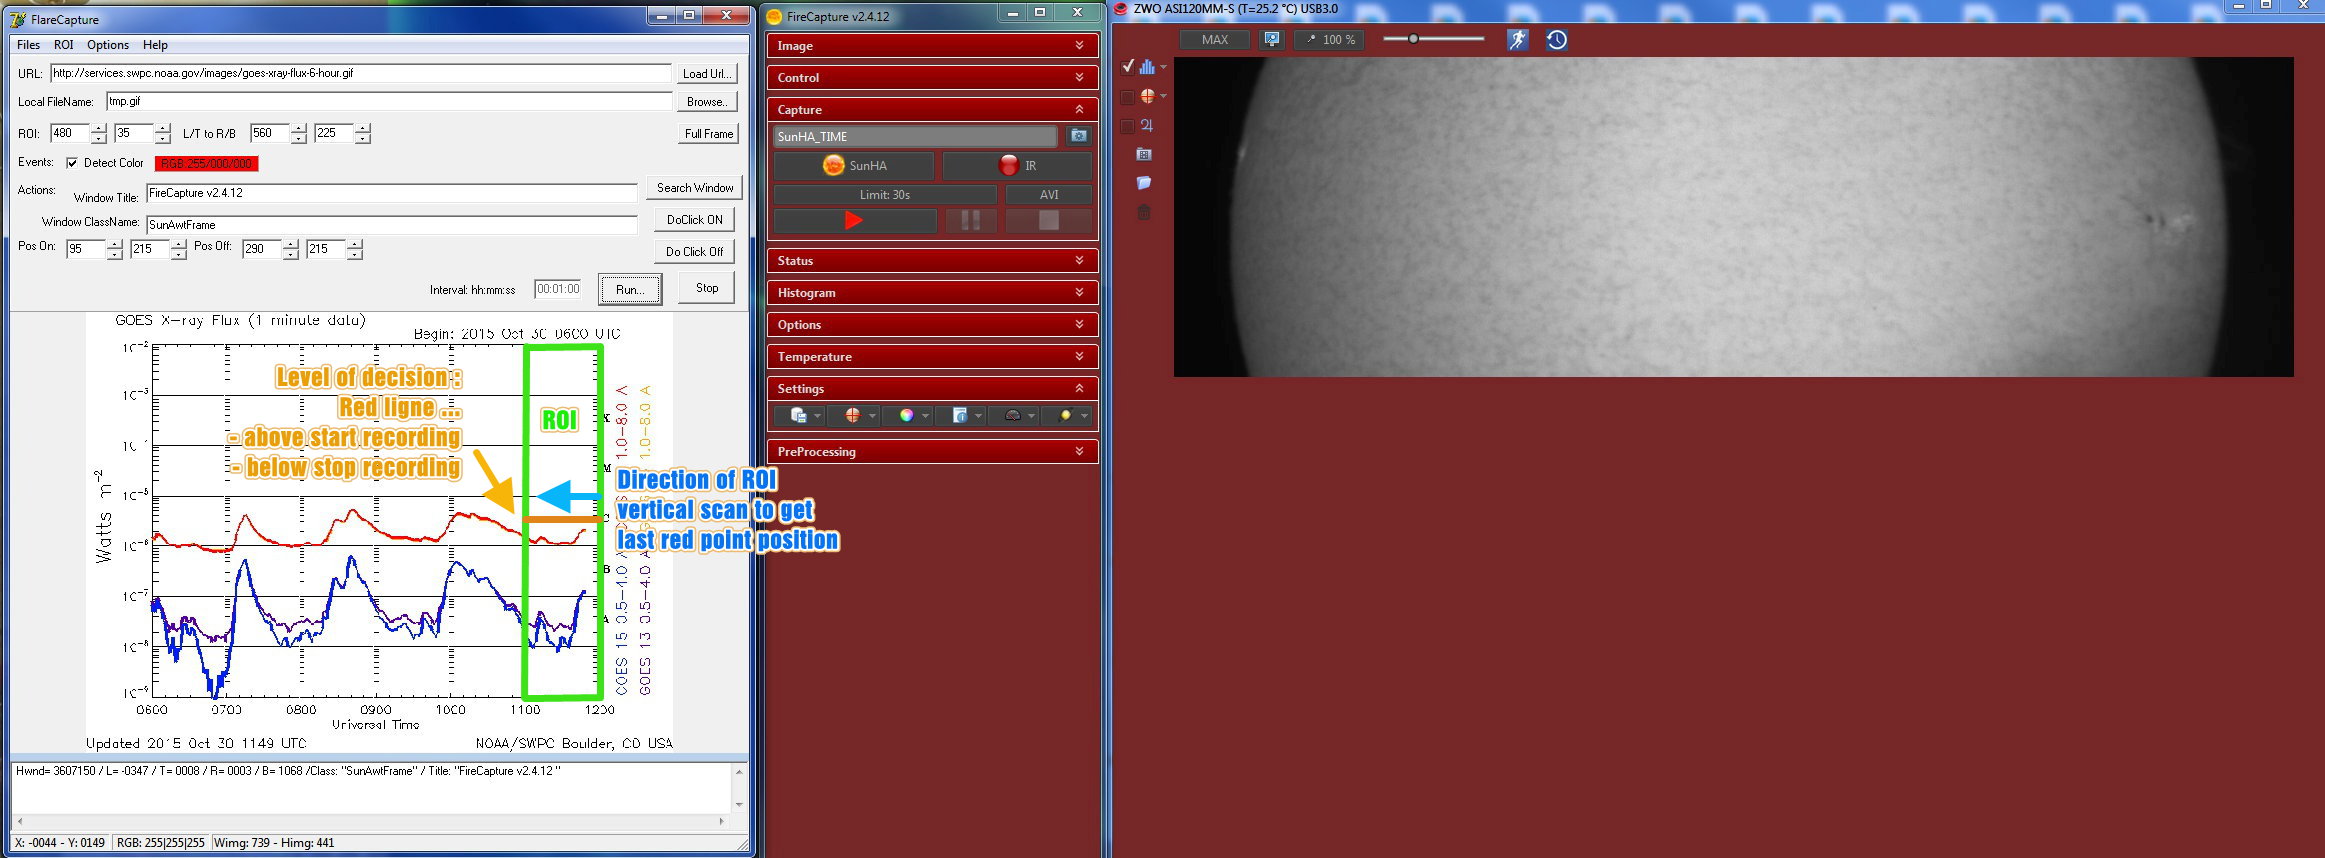The width and height of the screenshot is (2325, 858).
Task: Click the Search Window button
Action: (695, 188)
